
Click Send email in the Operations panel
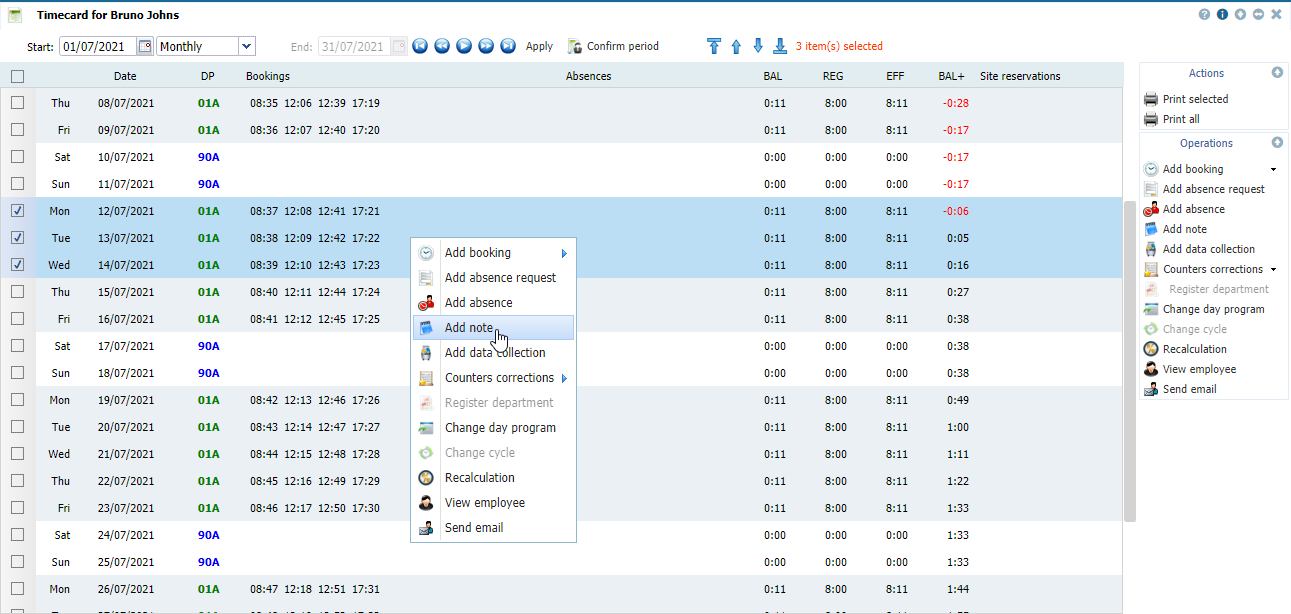1189,389
